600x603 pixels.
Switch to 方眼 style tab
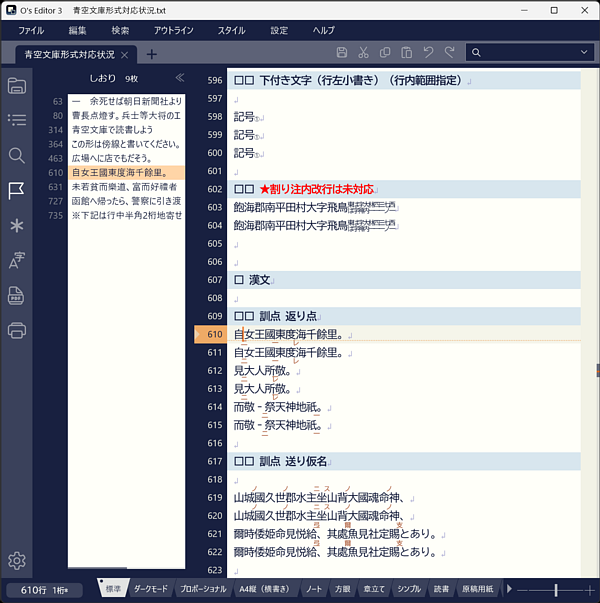[342, 589]
